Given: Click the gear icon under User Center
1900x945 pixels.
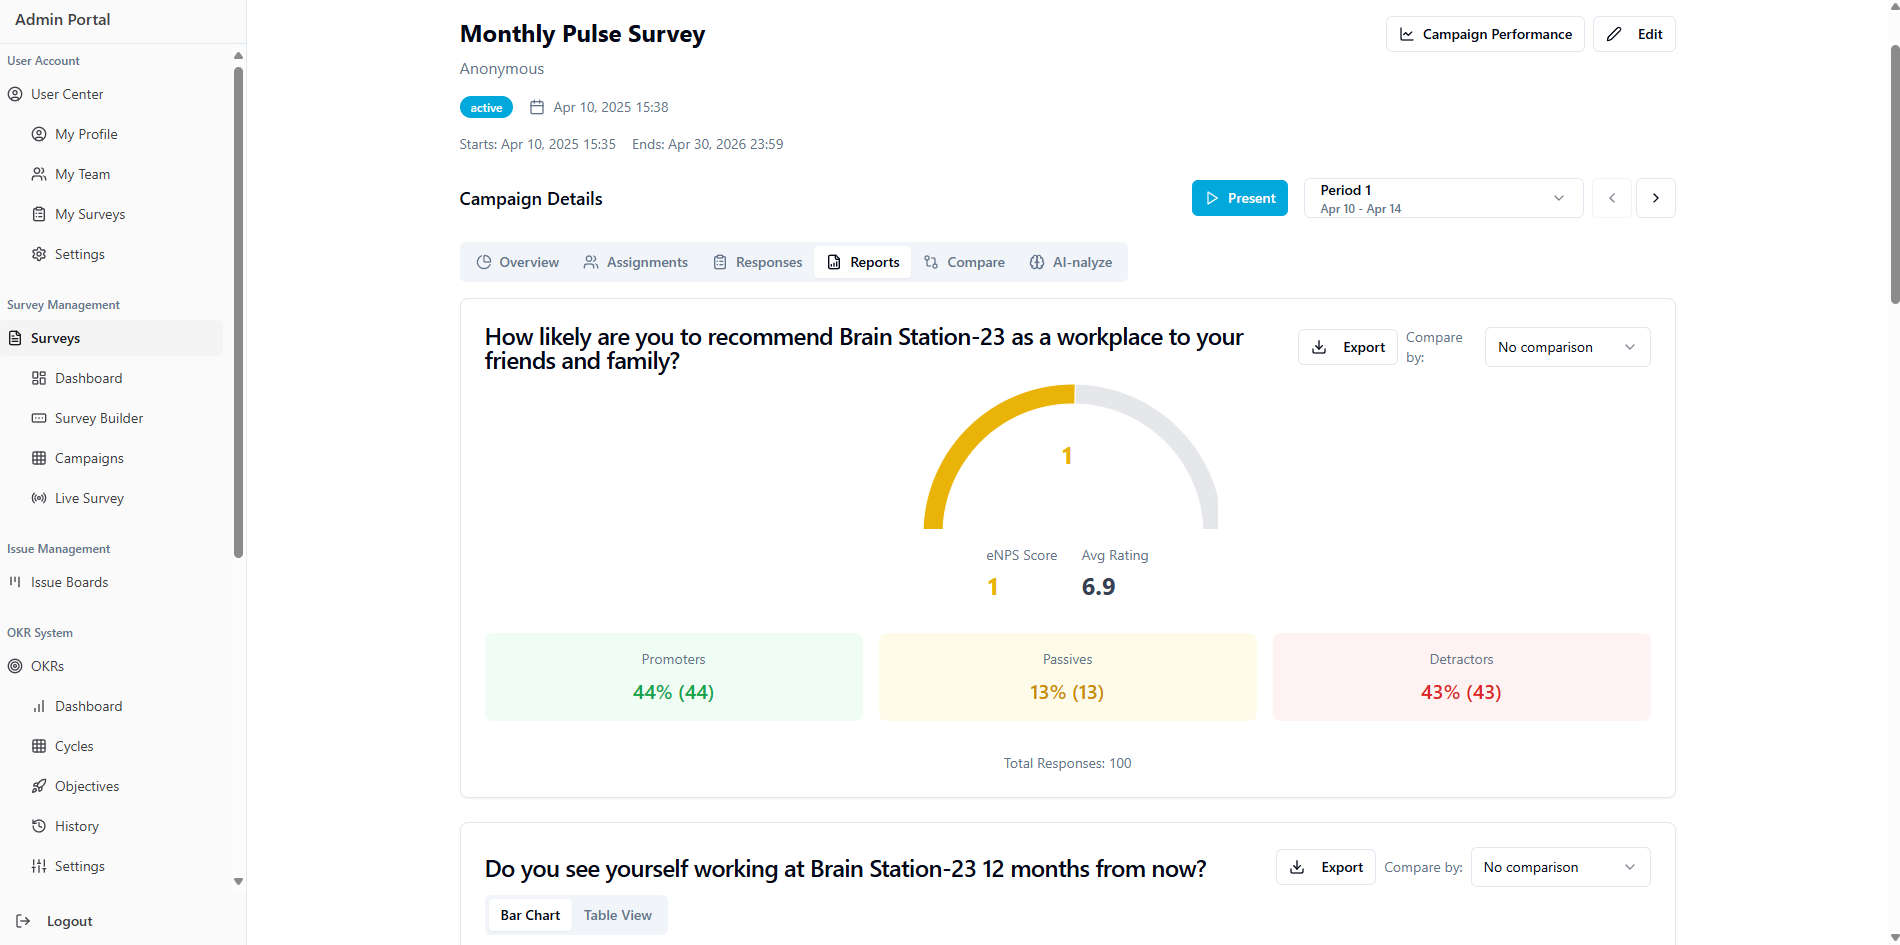Looking at the screenshot, I should coord(39,254).
